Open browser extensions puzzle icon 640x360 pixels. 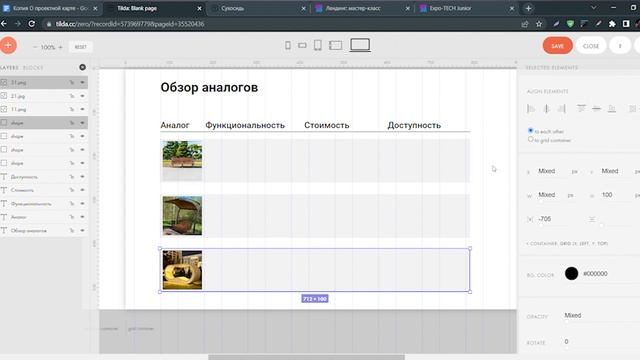pyautogui.click(x=612, y=24)
